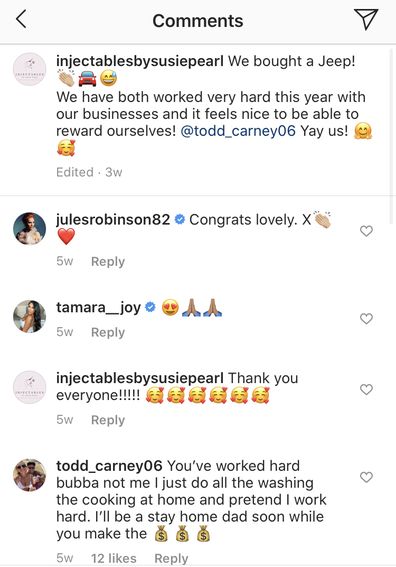Image resolution: width=396 pixels, height=567 pixels.
Task: Open the tamara__joy username link
Action: tap(98, 307)
